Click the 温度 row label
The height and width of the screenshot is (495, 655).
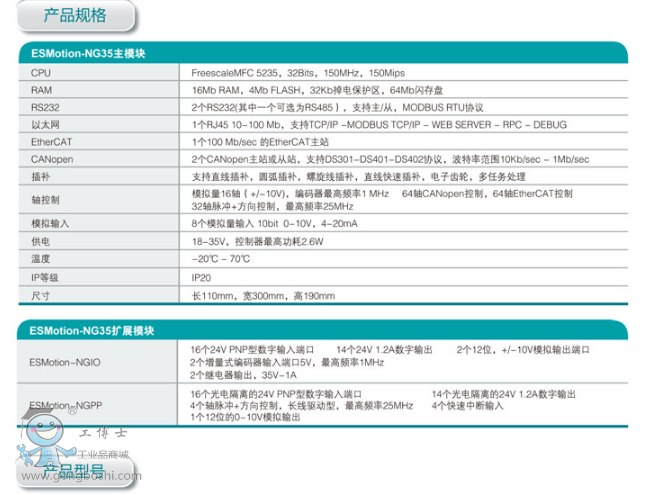pos(41,259)
